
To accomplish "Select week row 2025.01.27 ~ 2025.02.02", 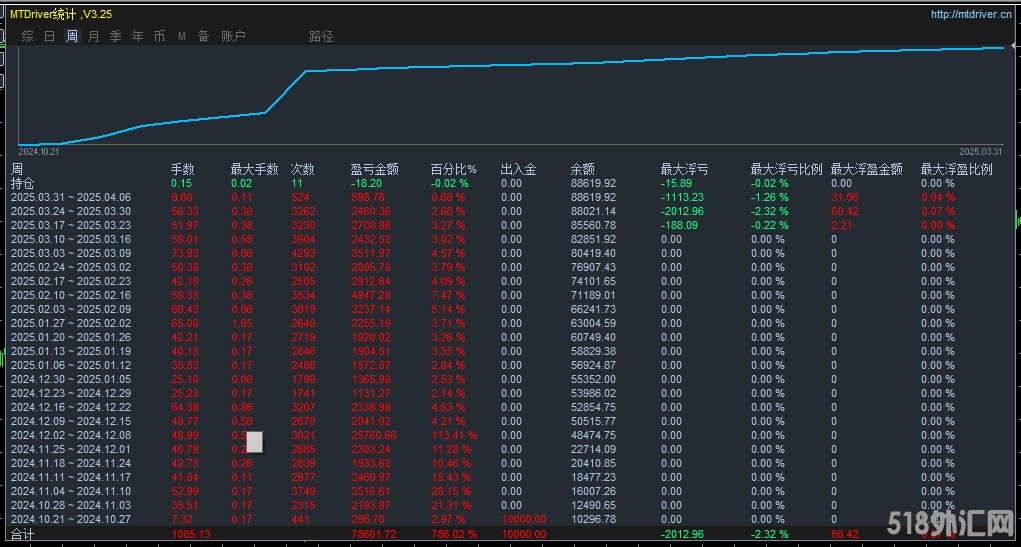I will tap(71, 323).
